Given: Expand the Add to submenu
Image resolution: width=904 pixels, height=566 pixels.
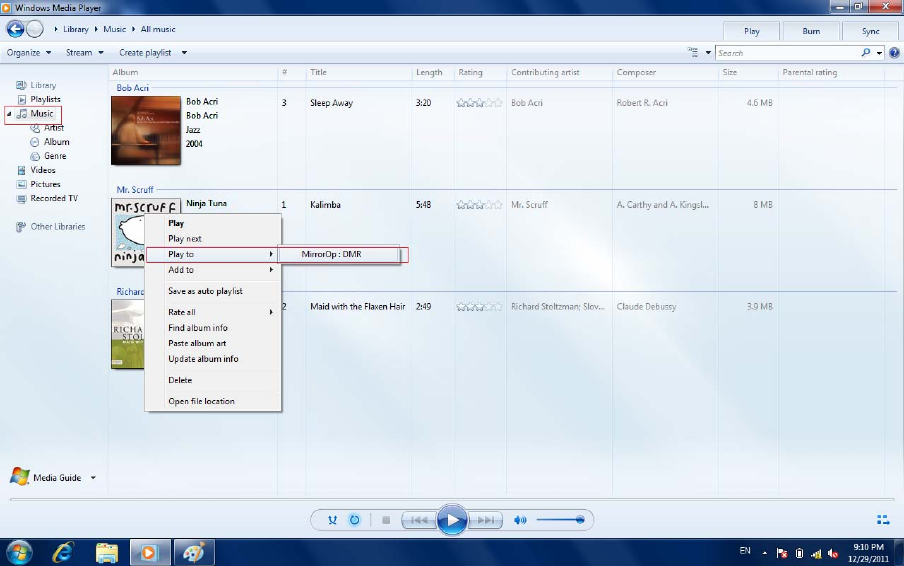Looking at the screenshot, I should coord(213,270).
